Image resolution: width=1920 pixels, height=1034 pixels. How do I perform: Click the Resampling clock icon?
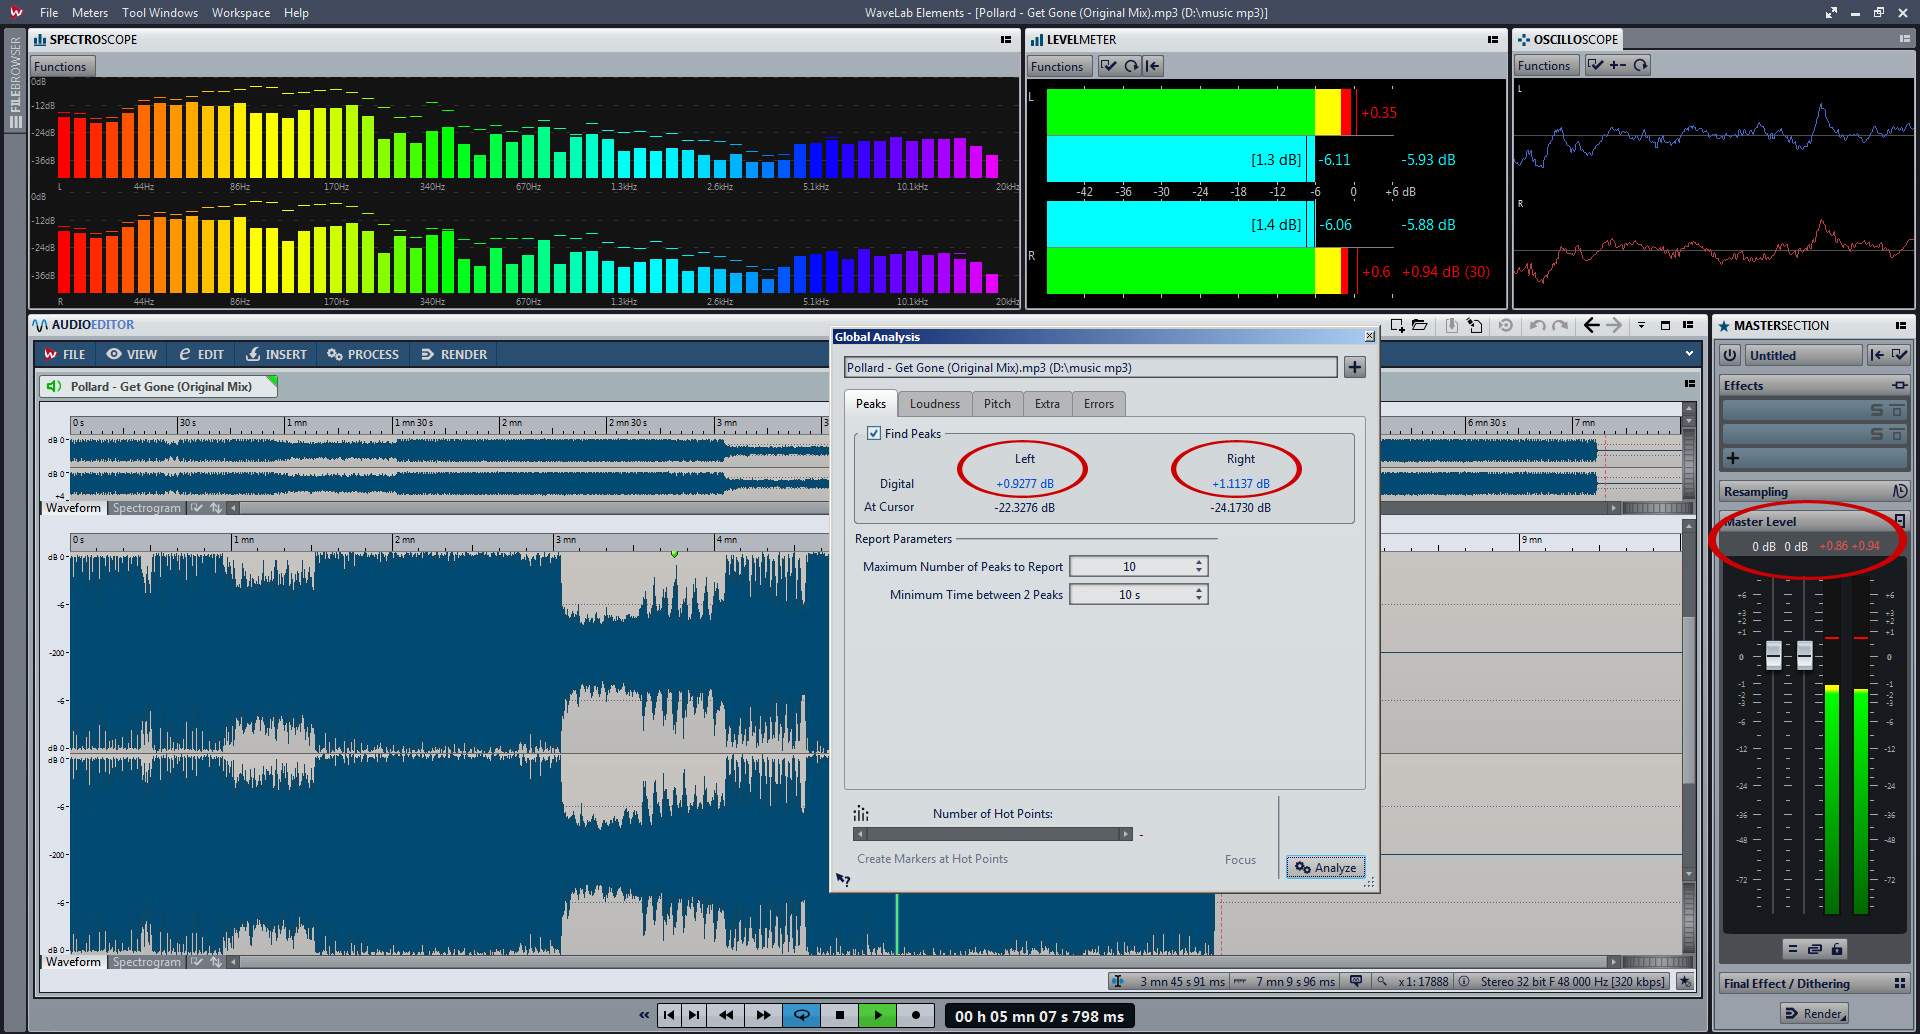pyautogui.click(x=1900, y=491)
